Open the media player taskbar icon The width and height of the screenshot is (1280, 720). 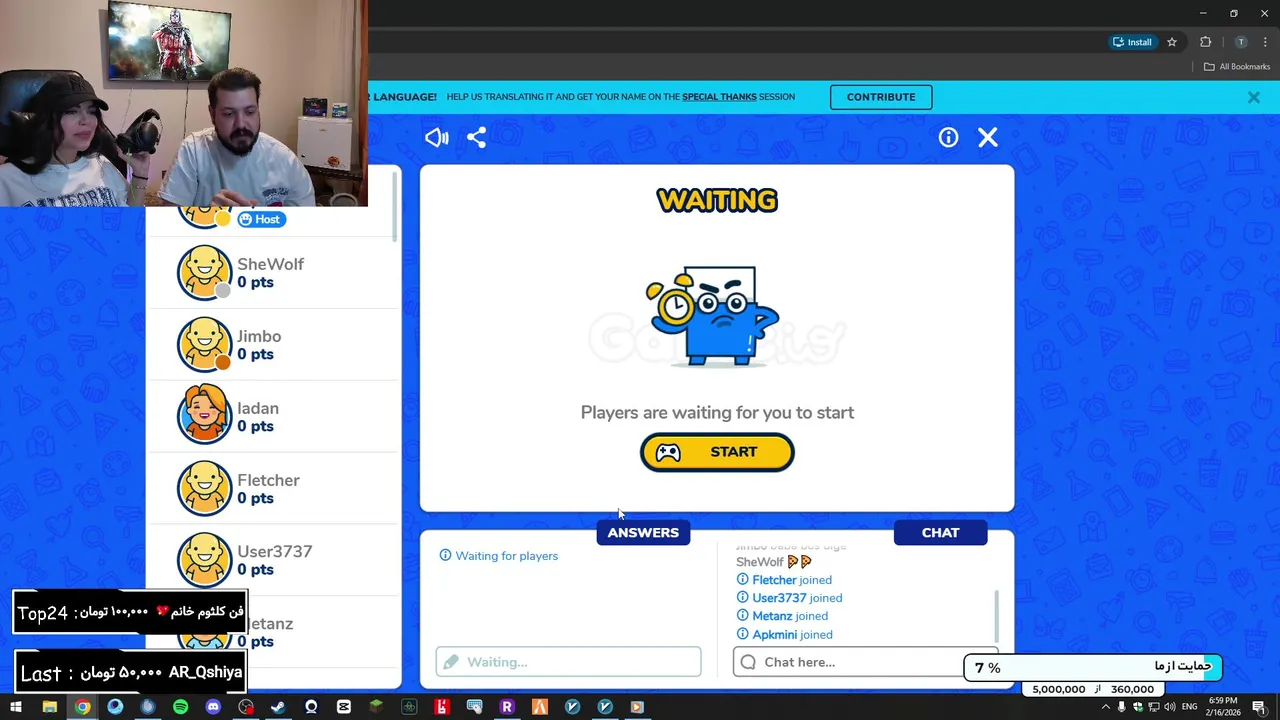point(637,707)
